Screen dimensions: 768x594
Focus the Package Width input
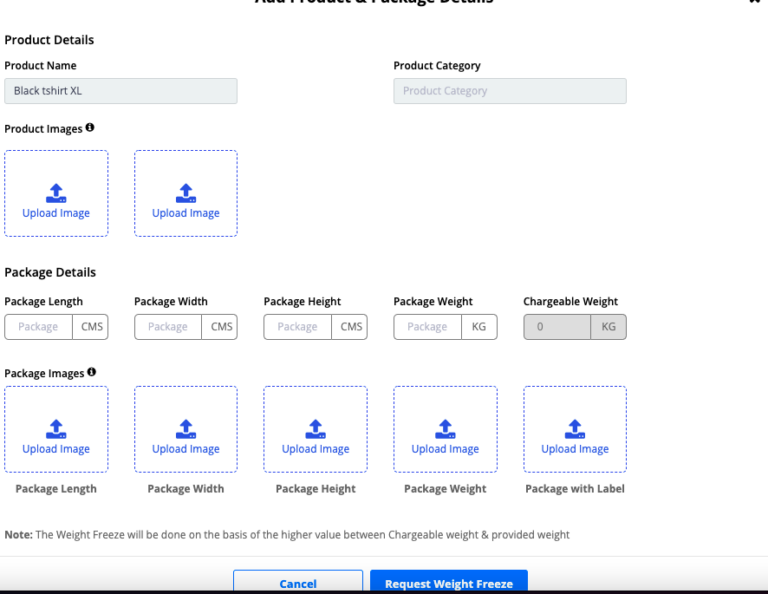click(x=168, y=327)
